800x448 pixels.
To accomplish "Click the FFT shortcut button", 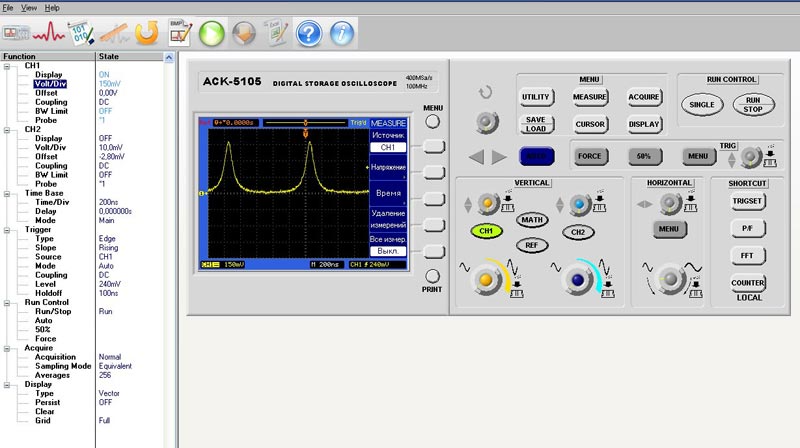I will tap(747, 256).
